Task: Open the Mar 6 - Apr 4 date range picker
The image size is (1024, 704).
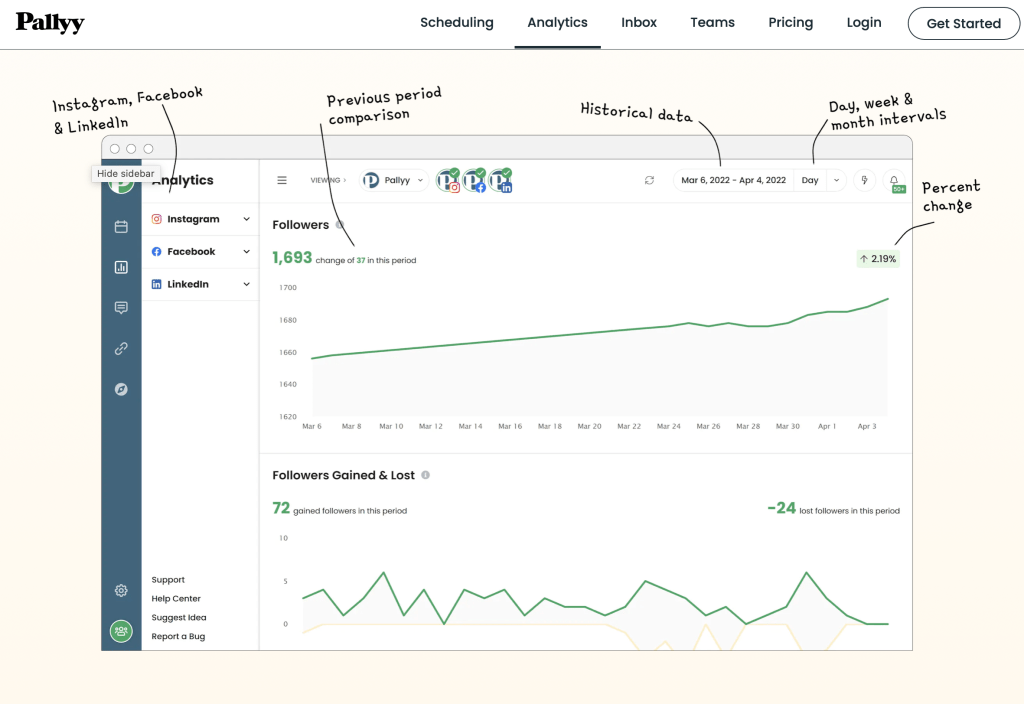Action: pos(733,179)
